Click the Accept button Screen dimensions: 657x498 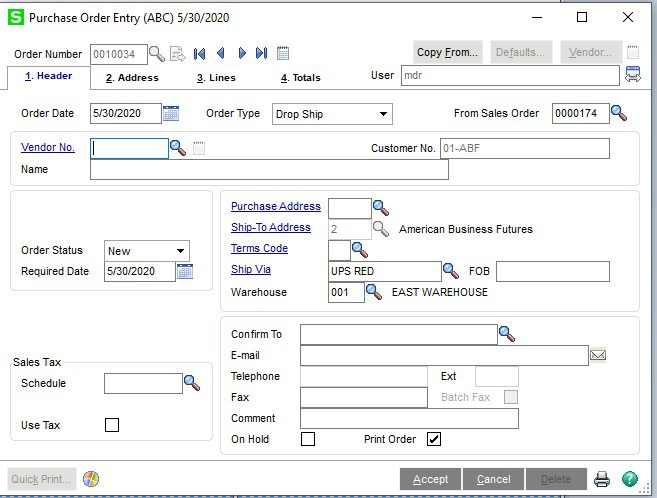click(x=430, y=479)
